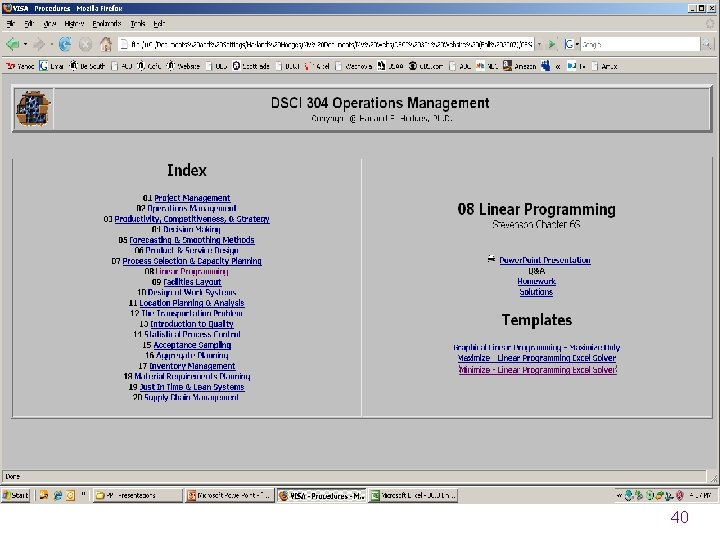720x540 pixels.
Task: Open the Yahoo bookmark
Action: pos(20,66)
